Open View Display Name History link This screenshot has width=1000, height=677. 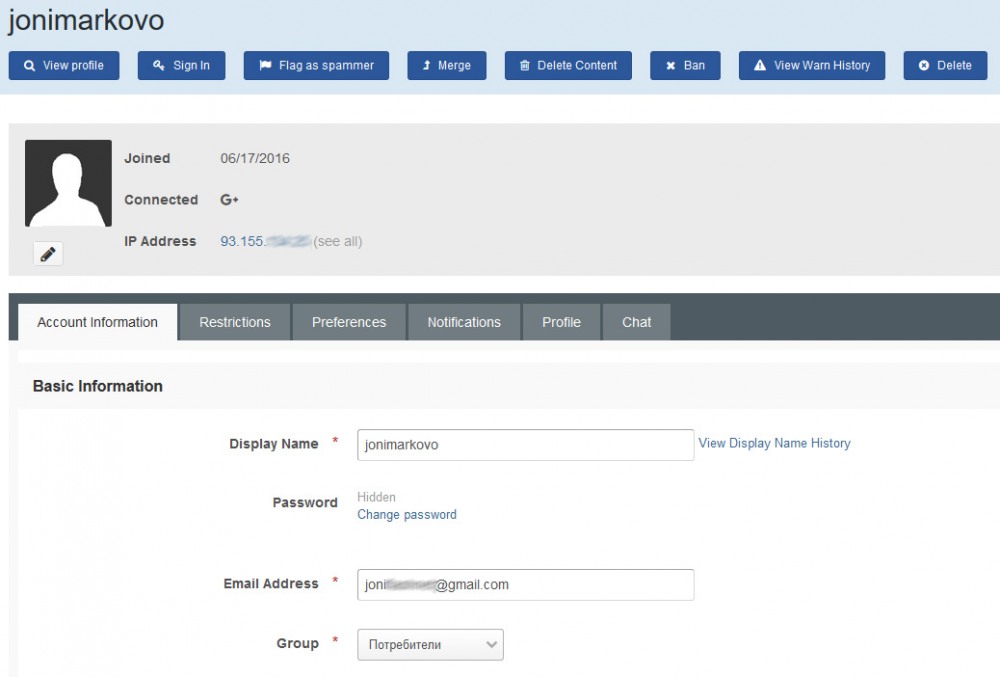tap(774, 443)
